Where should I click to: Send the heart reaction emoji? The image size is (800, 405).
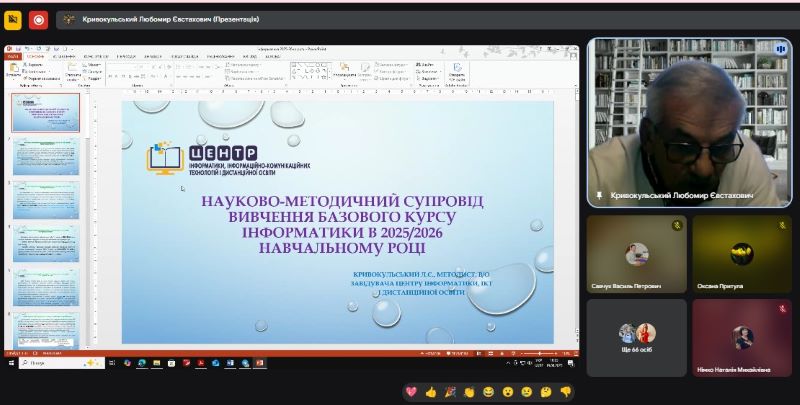point(411,392)
